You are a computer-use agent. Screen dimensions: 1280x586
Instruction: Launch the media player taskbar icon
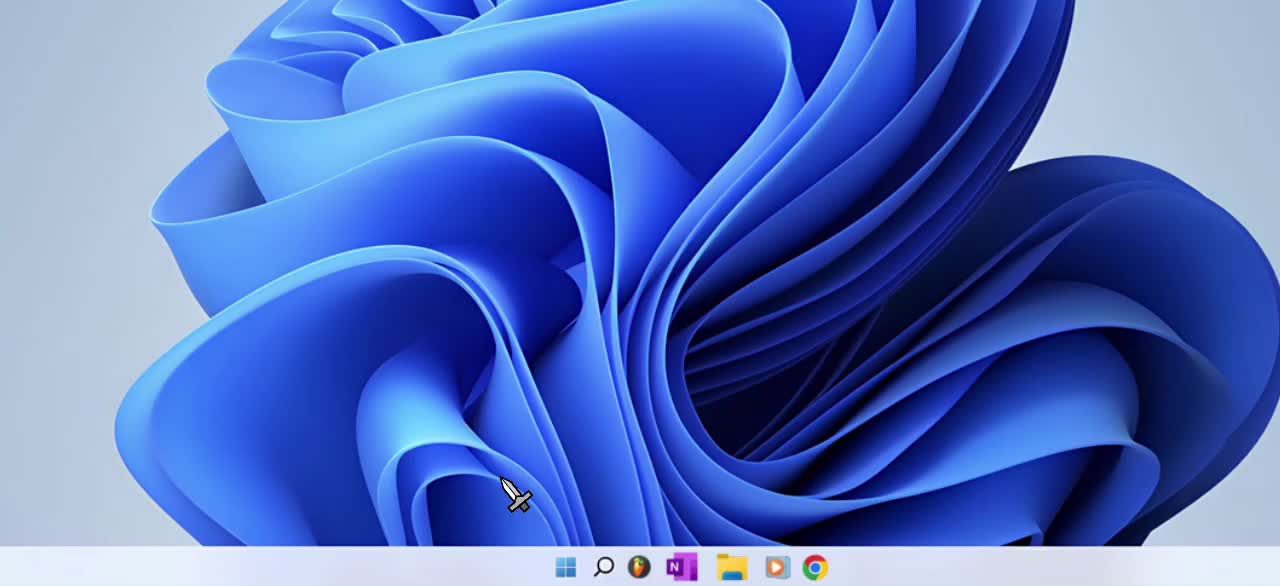[777, 568]
